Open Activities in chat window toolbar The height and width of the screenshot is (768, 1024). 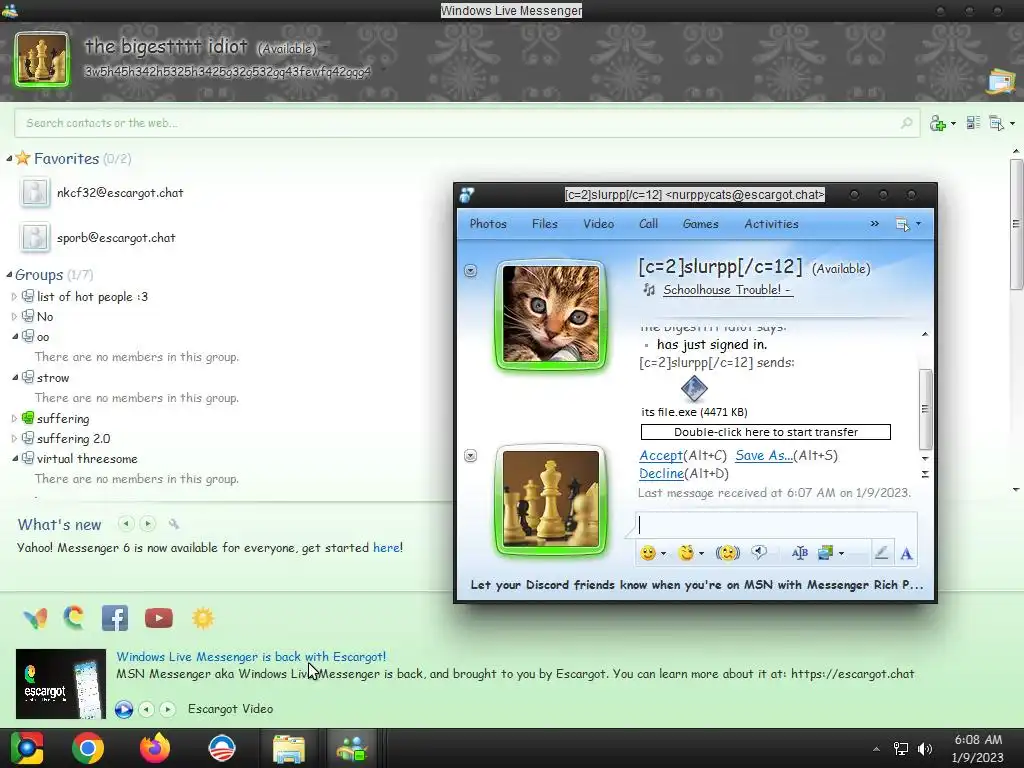[x=771, y=224]
